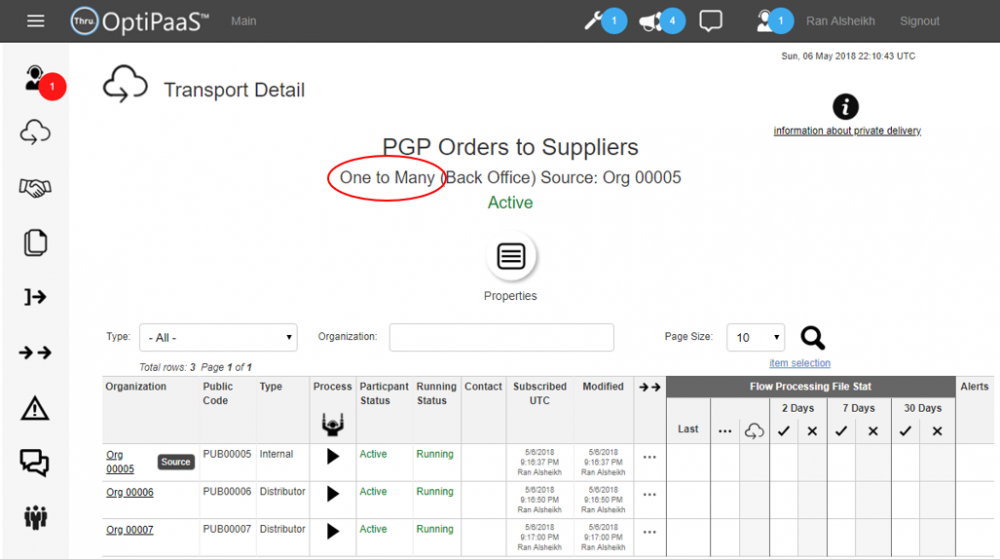The height and width of the screenshot is (559, 1000).
Task: Expand the ellipsis menu for Org 00006 row
Action: (x=650, y=494)
